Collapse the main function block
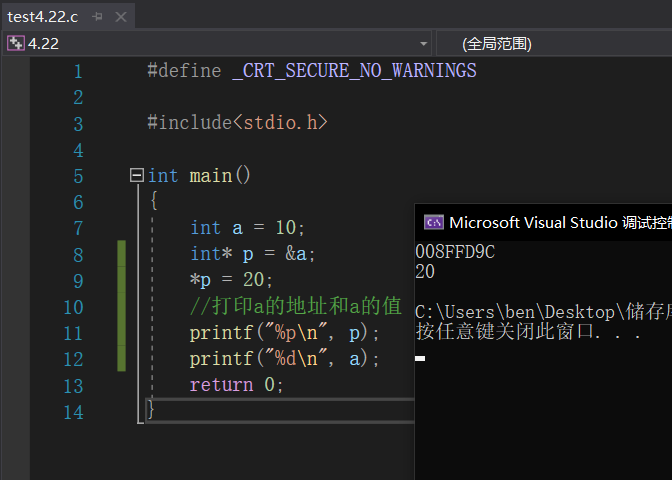672x480 pixels. (137, 175)
